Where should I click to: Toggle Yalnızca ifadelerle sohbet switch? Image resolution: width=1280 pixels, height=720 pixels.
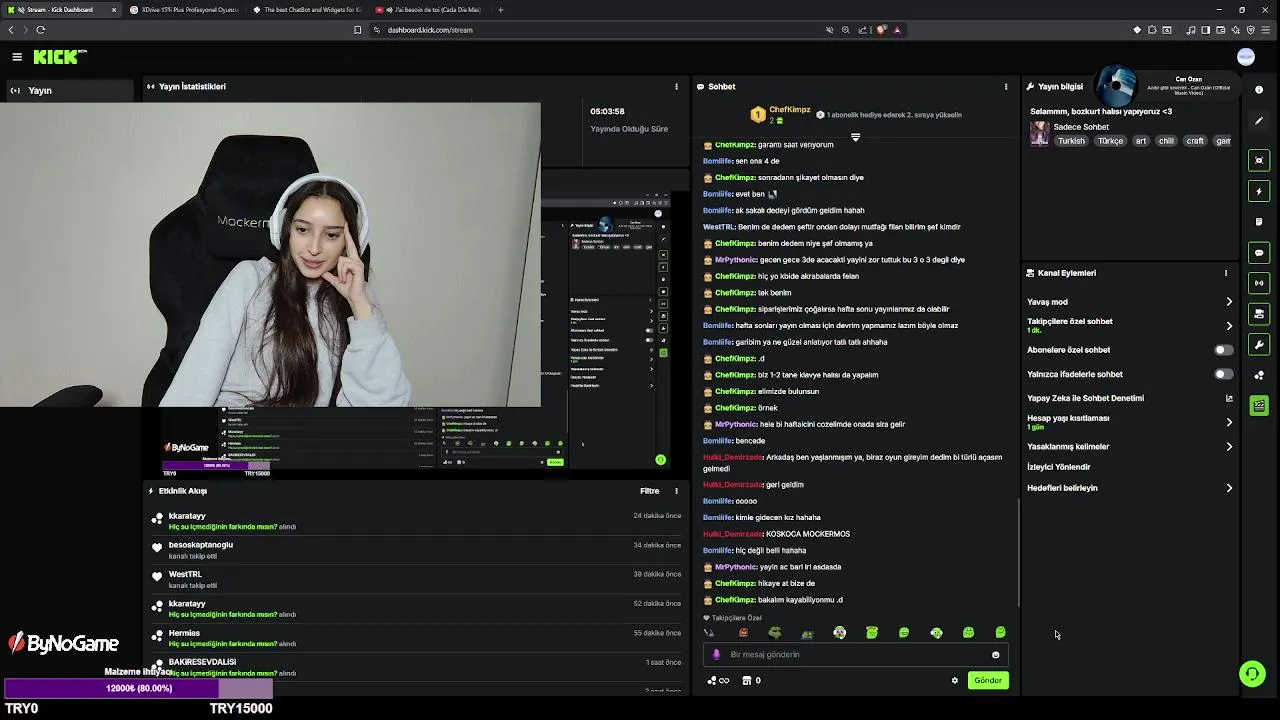(x=1223, y=374)
